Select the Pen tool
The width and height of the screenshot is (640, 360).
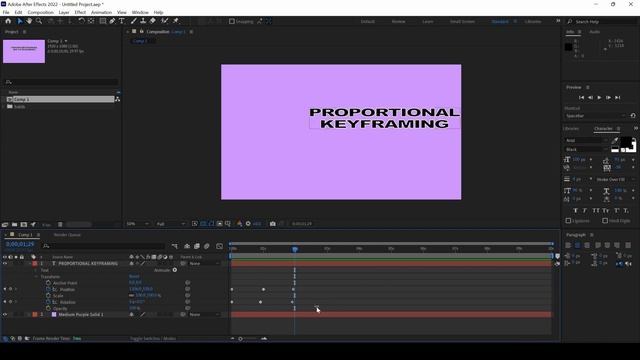[112, 21]
